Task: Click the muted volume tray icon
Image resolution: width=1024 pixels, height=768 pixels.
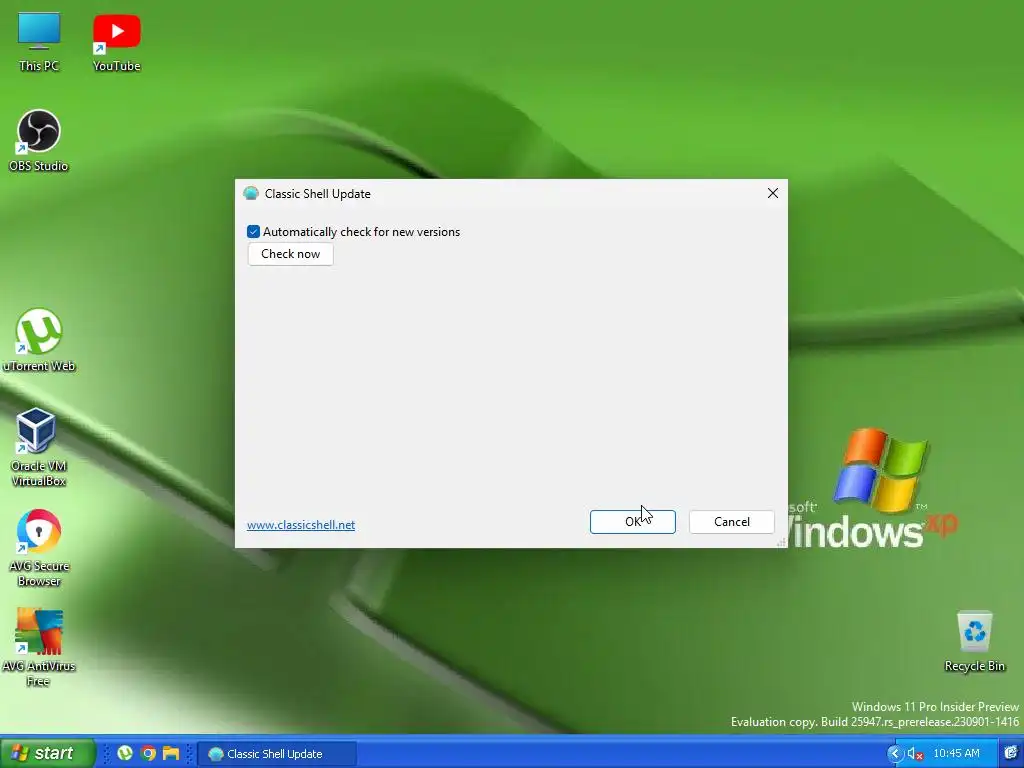Action: coord(916,754)
